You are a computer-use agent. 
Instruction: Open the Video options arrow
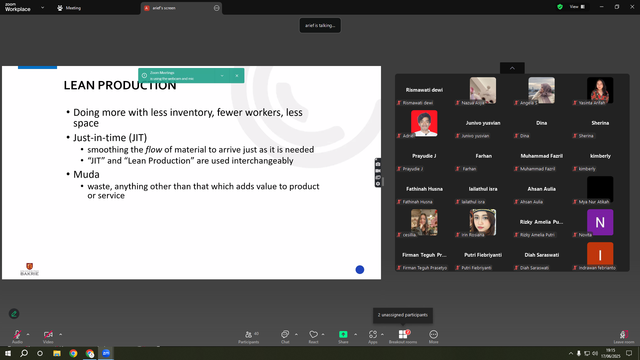click(60, 335)
